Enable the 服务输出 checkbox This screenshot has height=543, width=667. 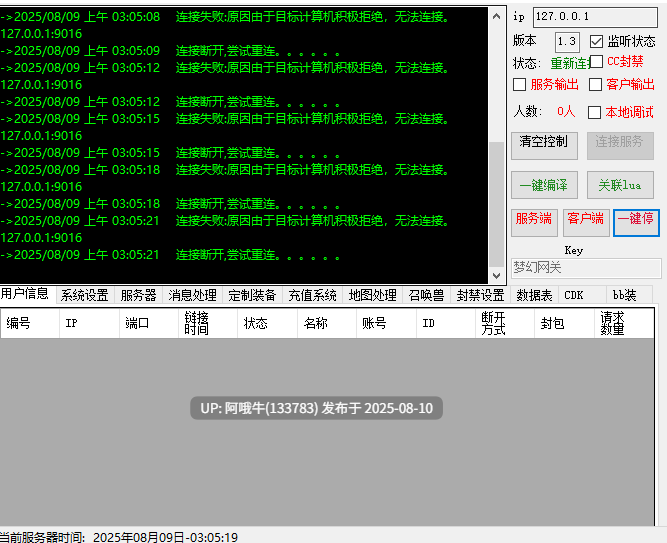click(x=519, y=84)
